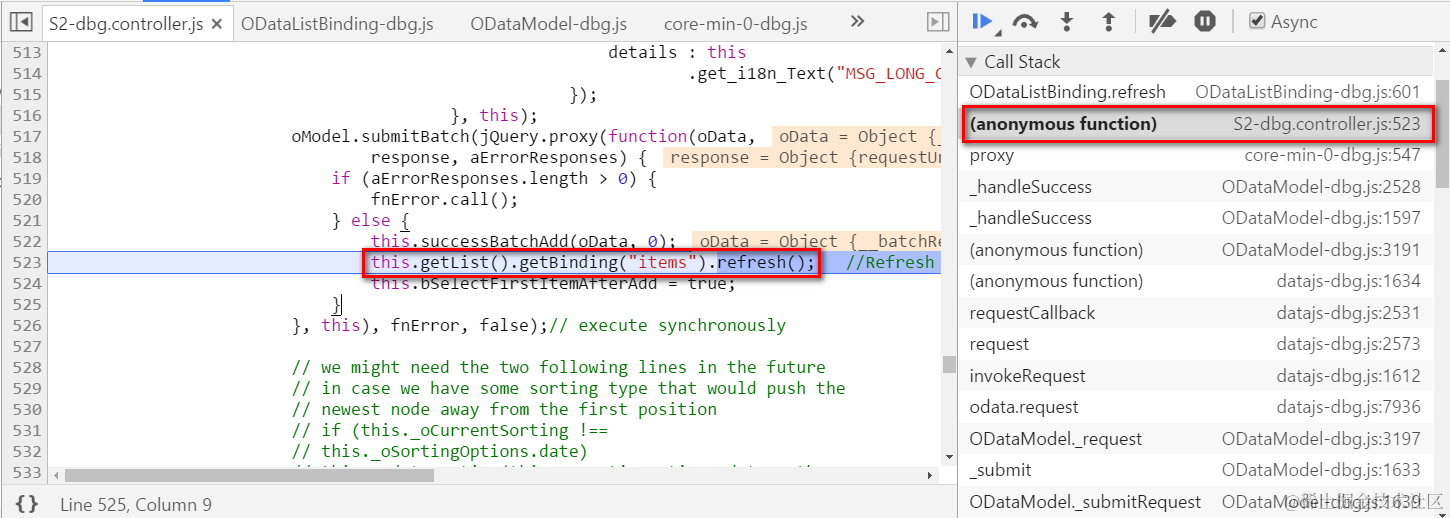1450x518 pixels.
Task: Select the core-min-0-dbg.js tab
Action: click(735, 23)
